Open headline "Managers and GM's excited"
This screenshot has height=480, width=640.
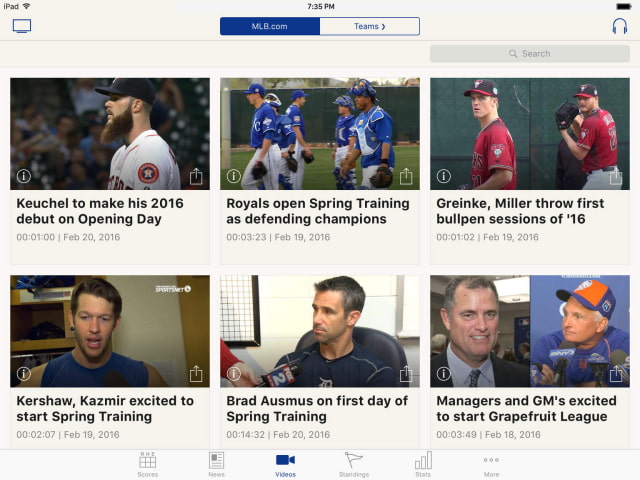coord(527,409)
